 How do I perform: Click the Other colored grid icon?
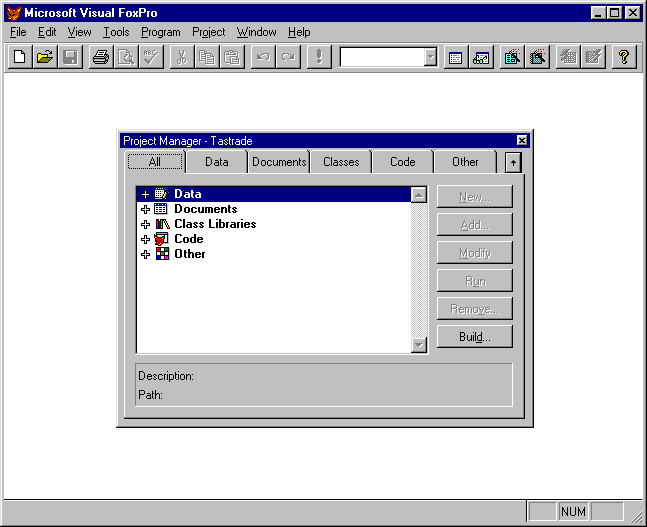pyautogui.click(x=162, y=254)
